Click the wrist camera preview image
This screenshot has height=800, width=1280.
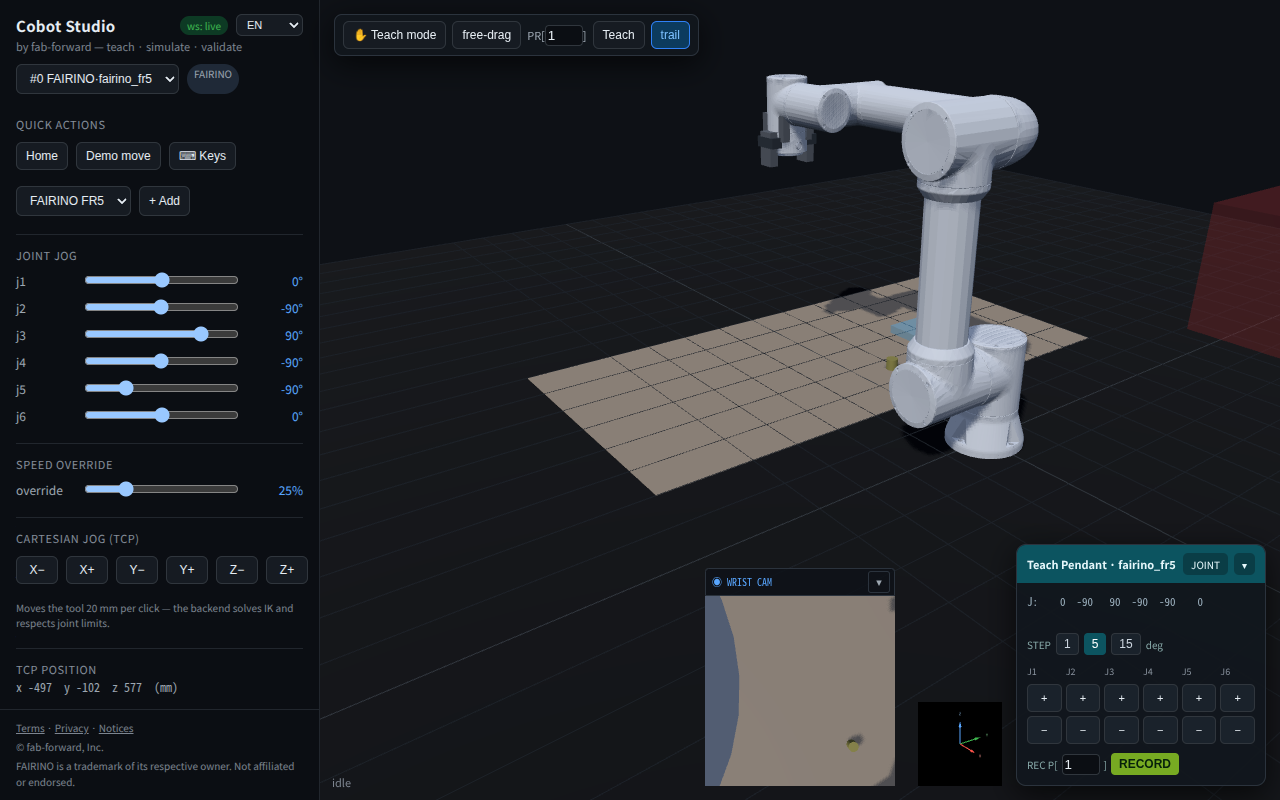[x=800, y=691]
